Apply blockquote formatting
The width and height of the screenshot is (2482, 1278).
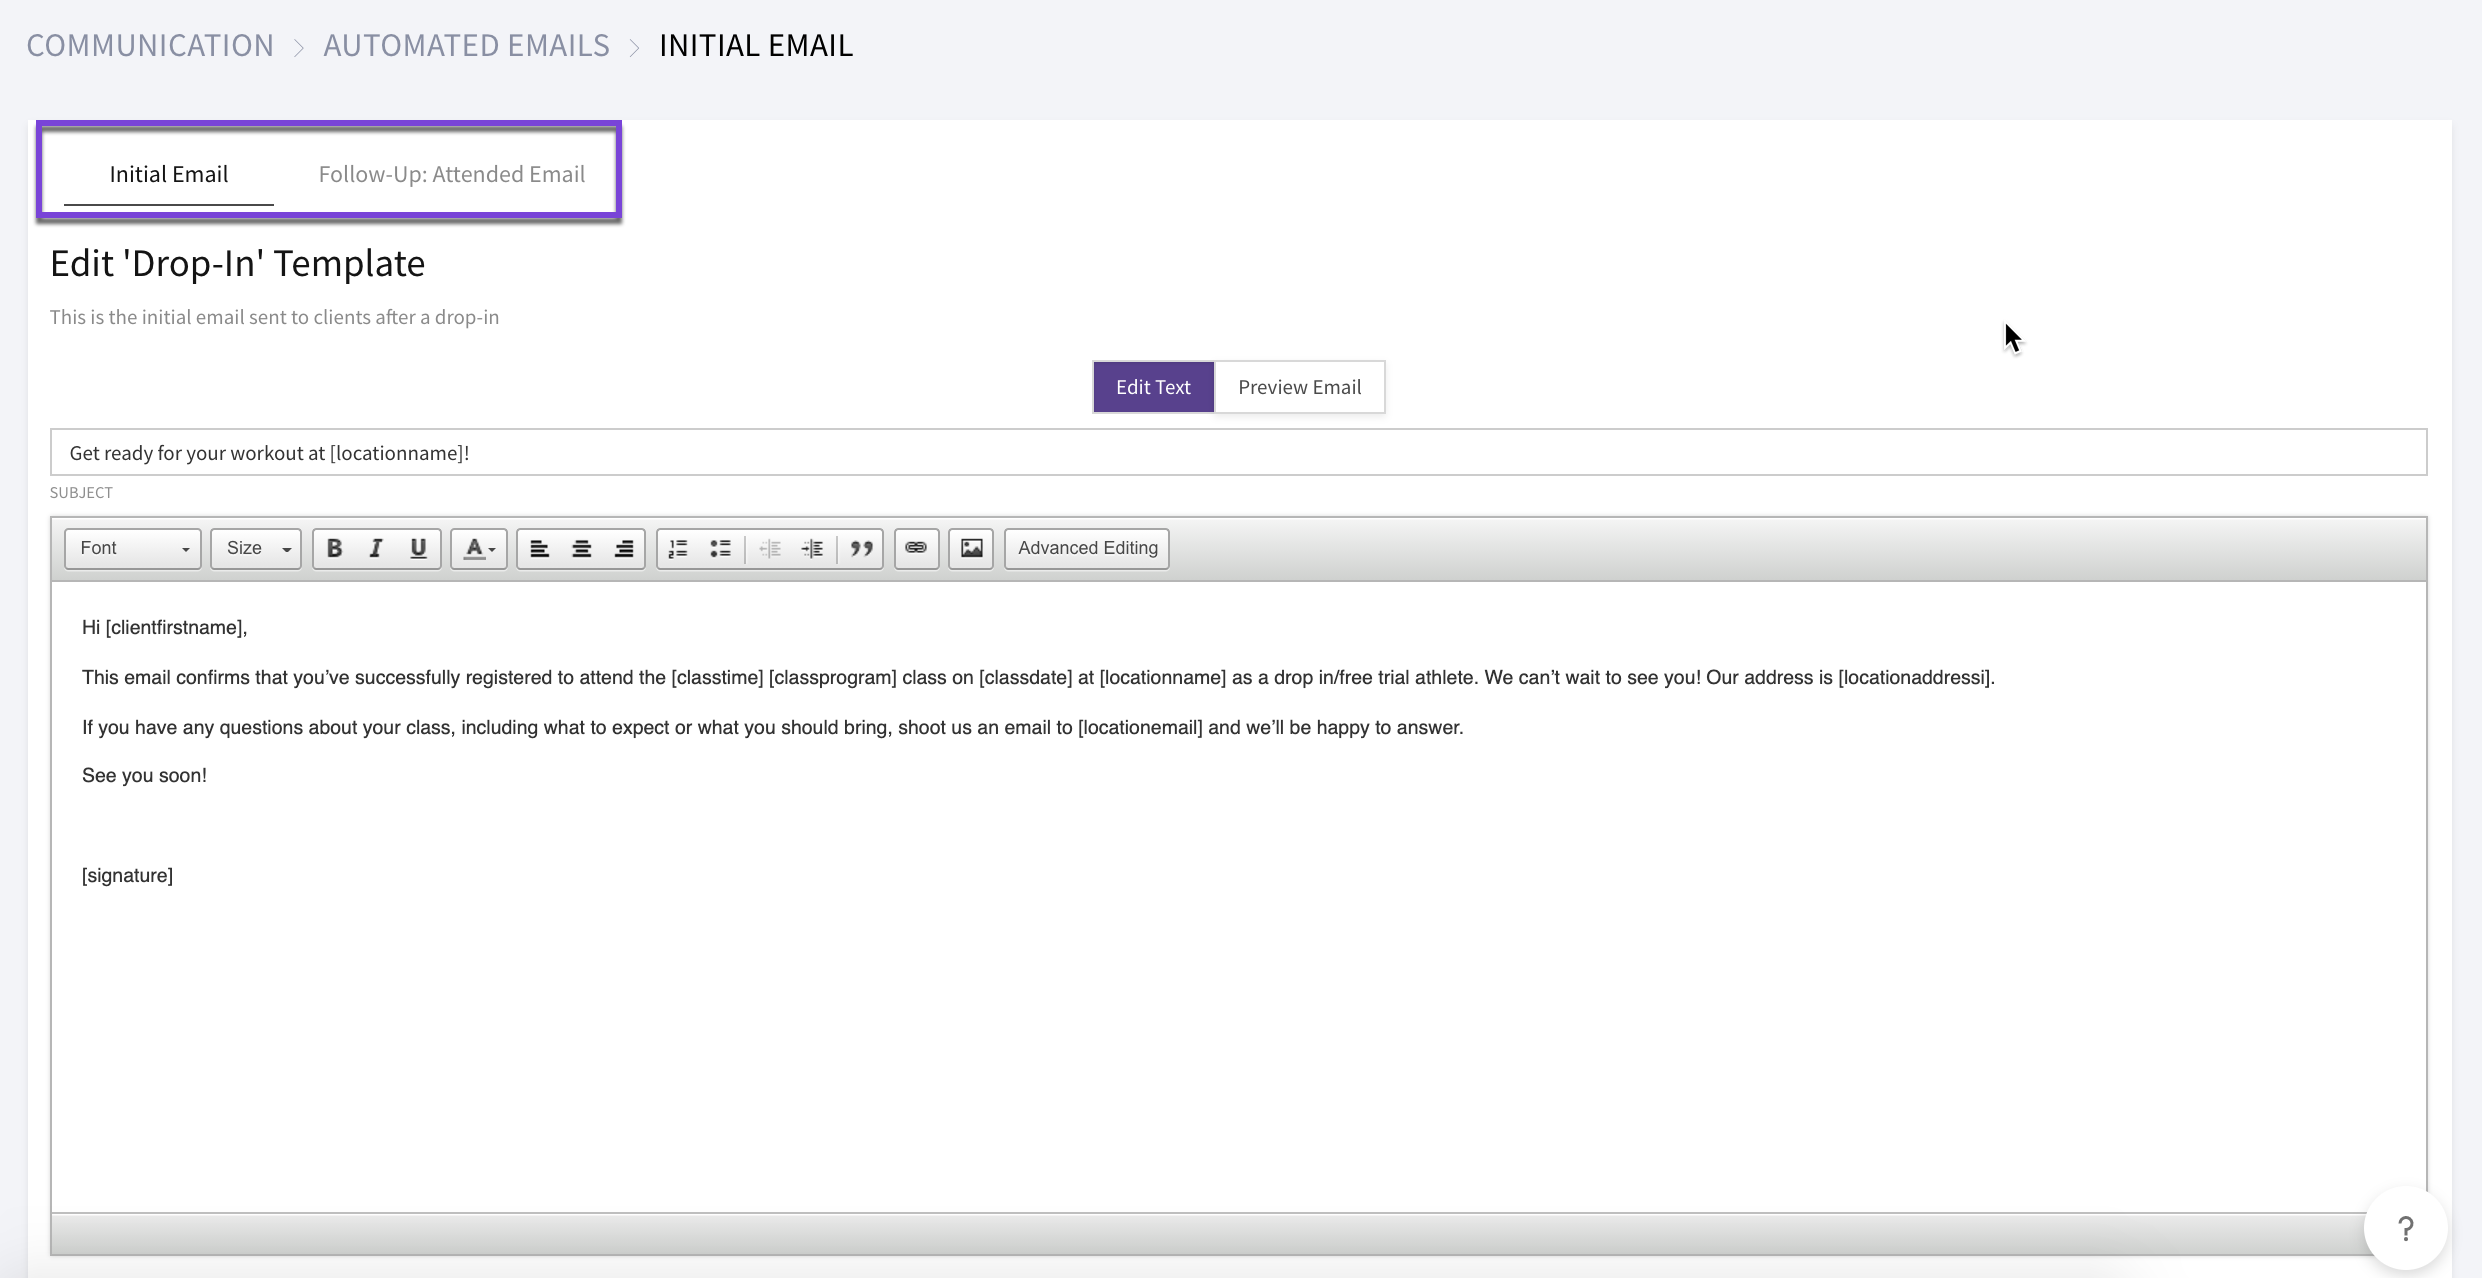860,548
